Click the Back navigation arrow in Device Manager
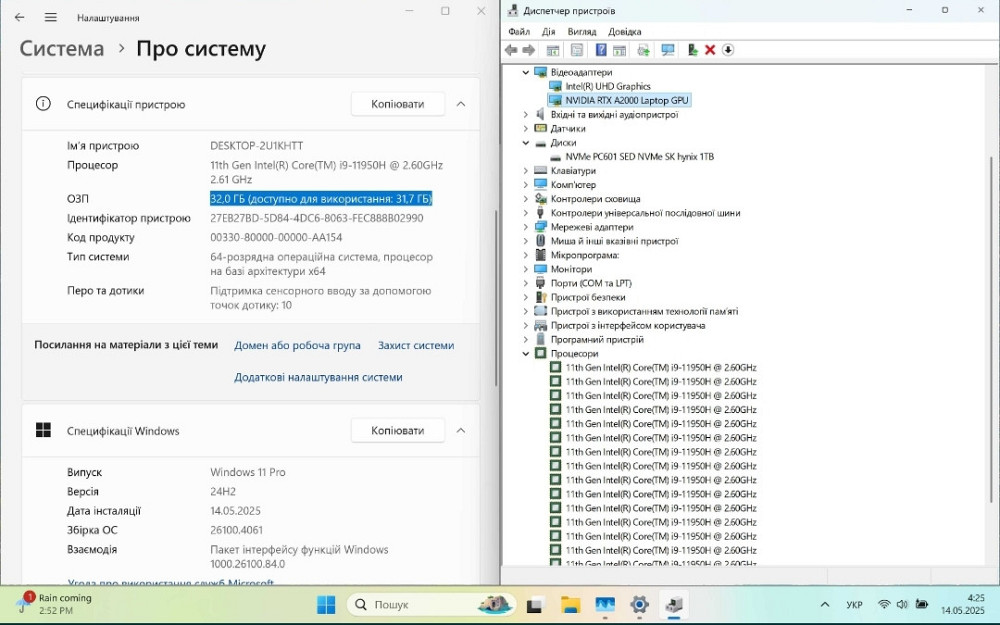The width and height of the screenshot is (1000, 625). [x=512, y=49]
